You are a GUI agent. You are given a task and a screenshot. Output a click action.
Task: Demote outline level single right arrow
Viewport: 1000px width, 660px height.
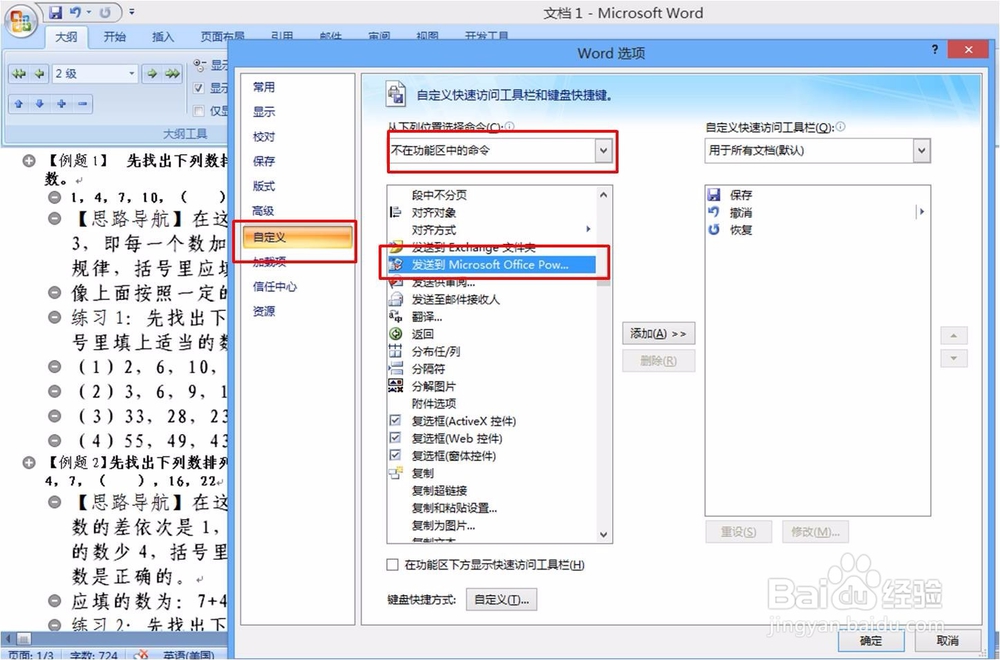152,74
